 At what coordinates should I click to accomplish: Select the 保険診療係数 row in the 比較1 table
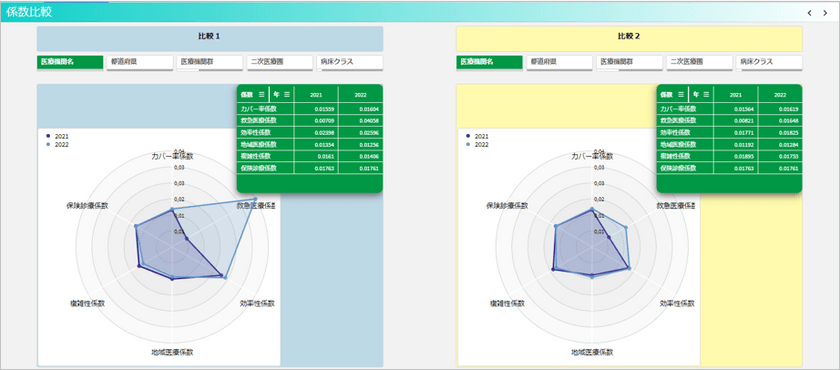[309, 168]
